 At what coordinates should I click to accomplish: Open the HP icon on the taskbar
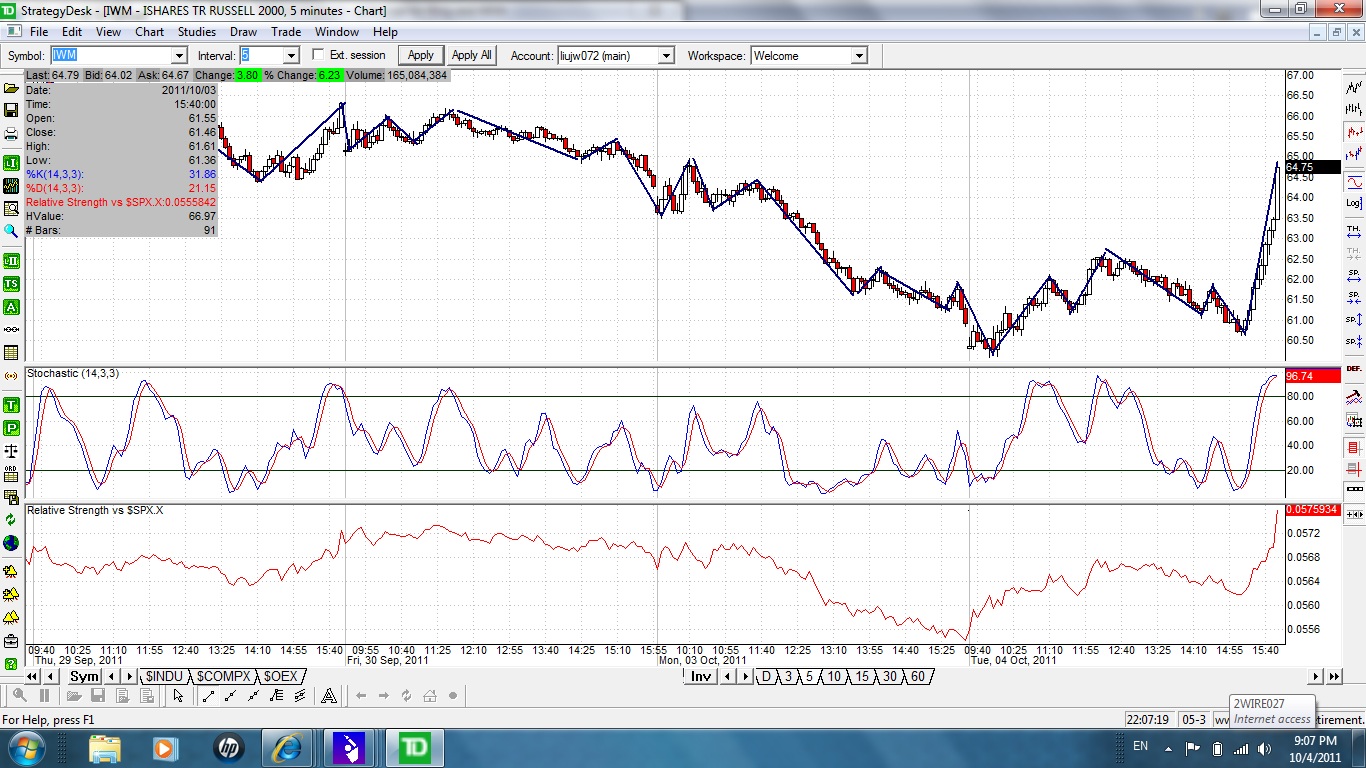(x=228, y=747)
